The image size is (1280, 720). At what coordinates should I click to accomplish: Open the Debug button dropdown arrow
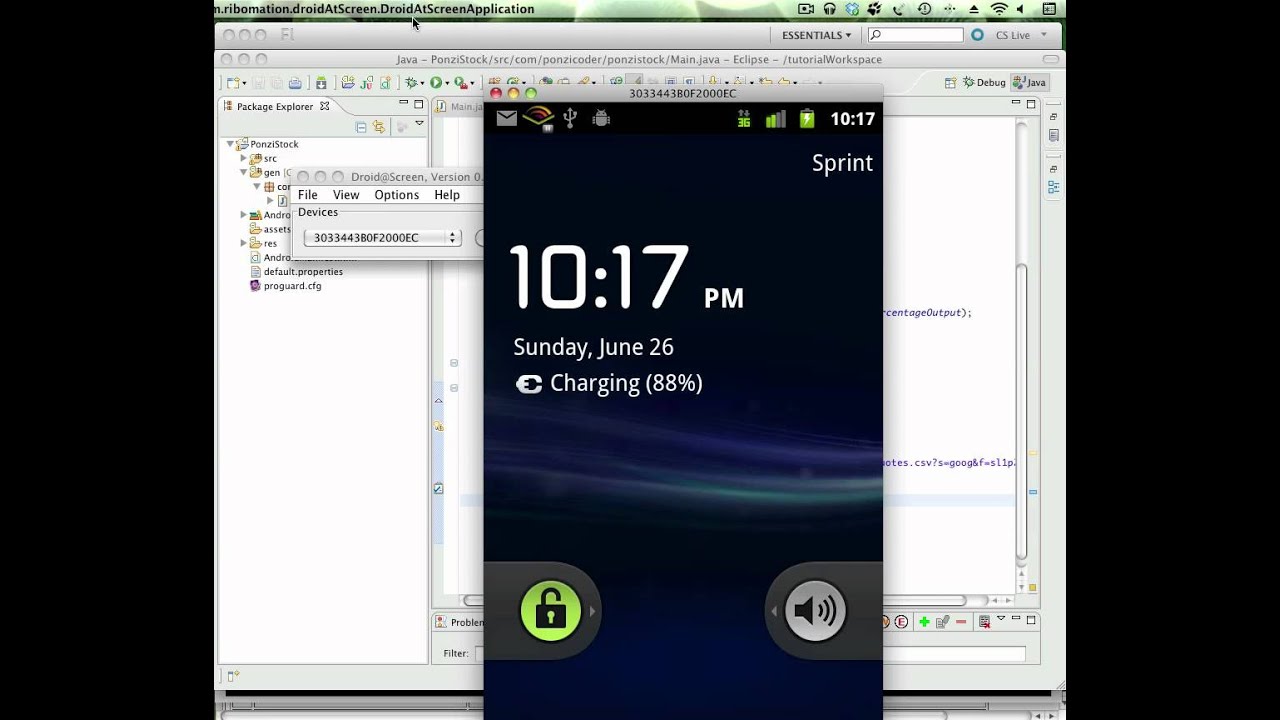point(421,84)
